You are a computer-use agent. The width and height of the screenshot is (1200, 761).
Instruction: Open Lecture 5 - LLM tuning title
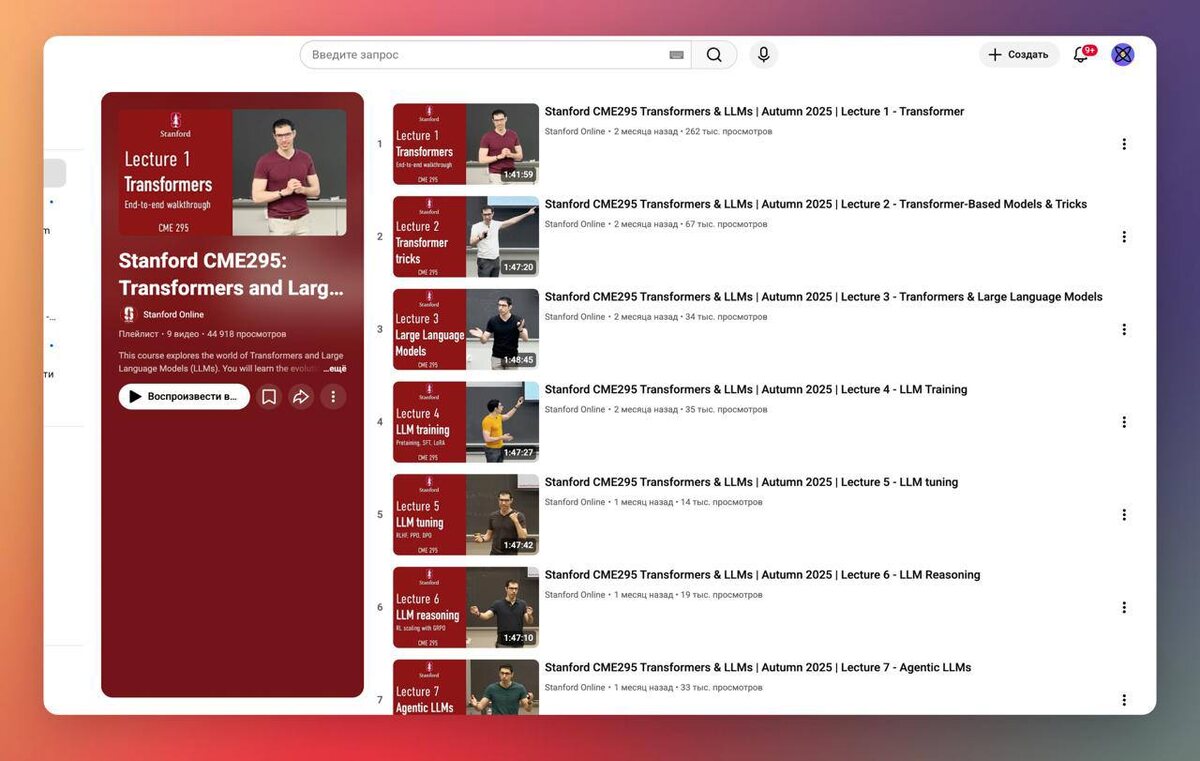point(751,482)
